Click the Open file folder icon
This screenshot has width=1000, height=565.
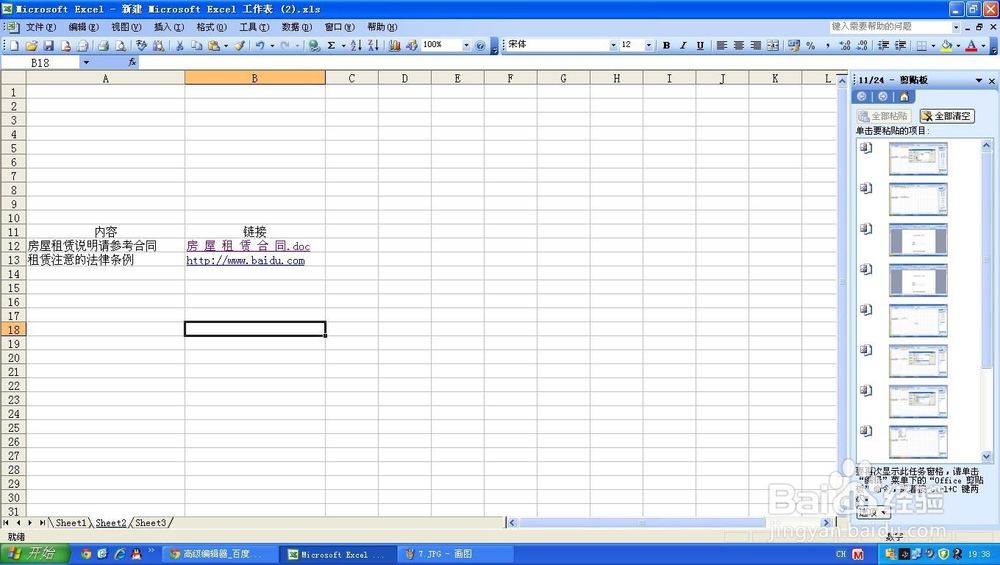pos(31,45)
